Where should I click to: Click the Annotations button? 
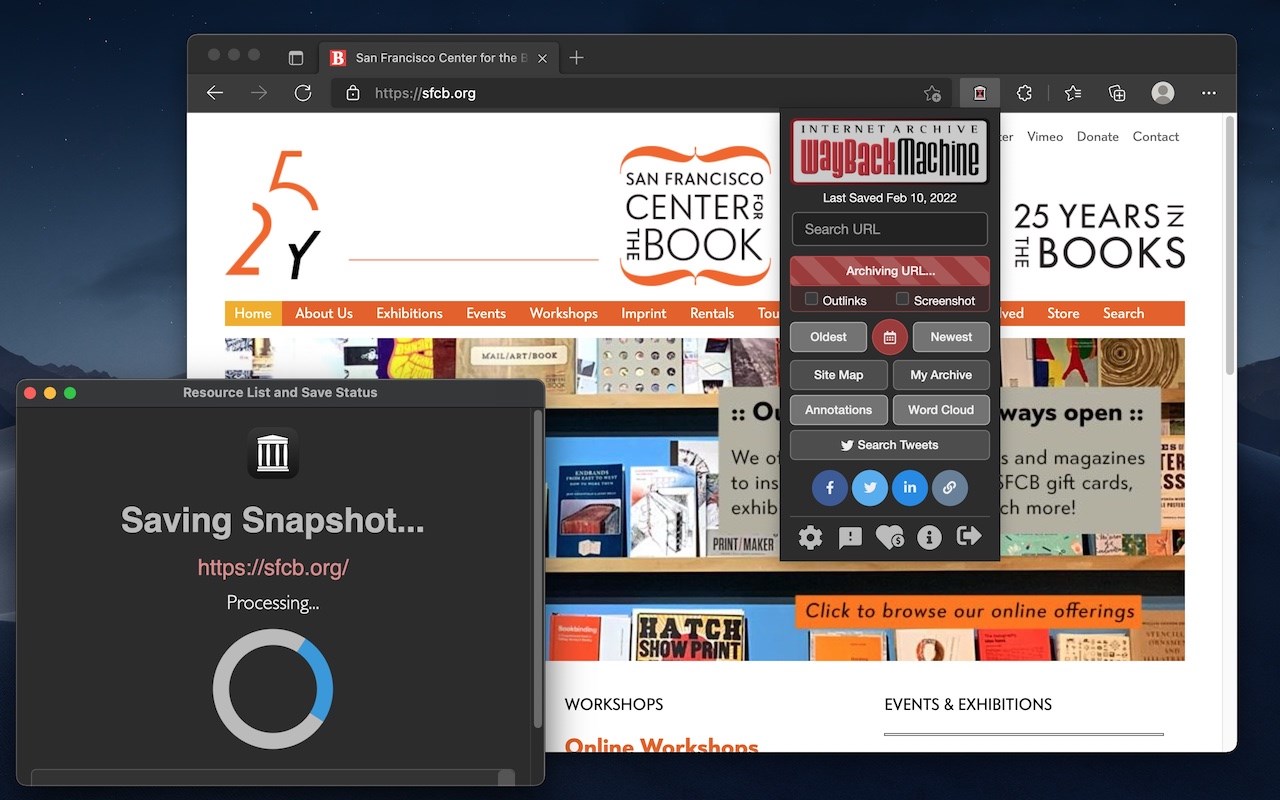coord(838,410)
